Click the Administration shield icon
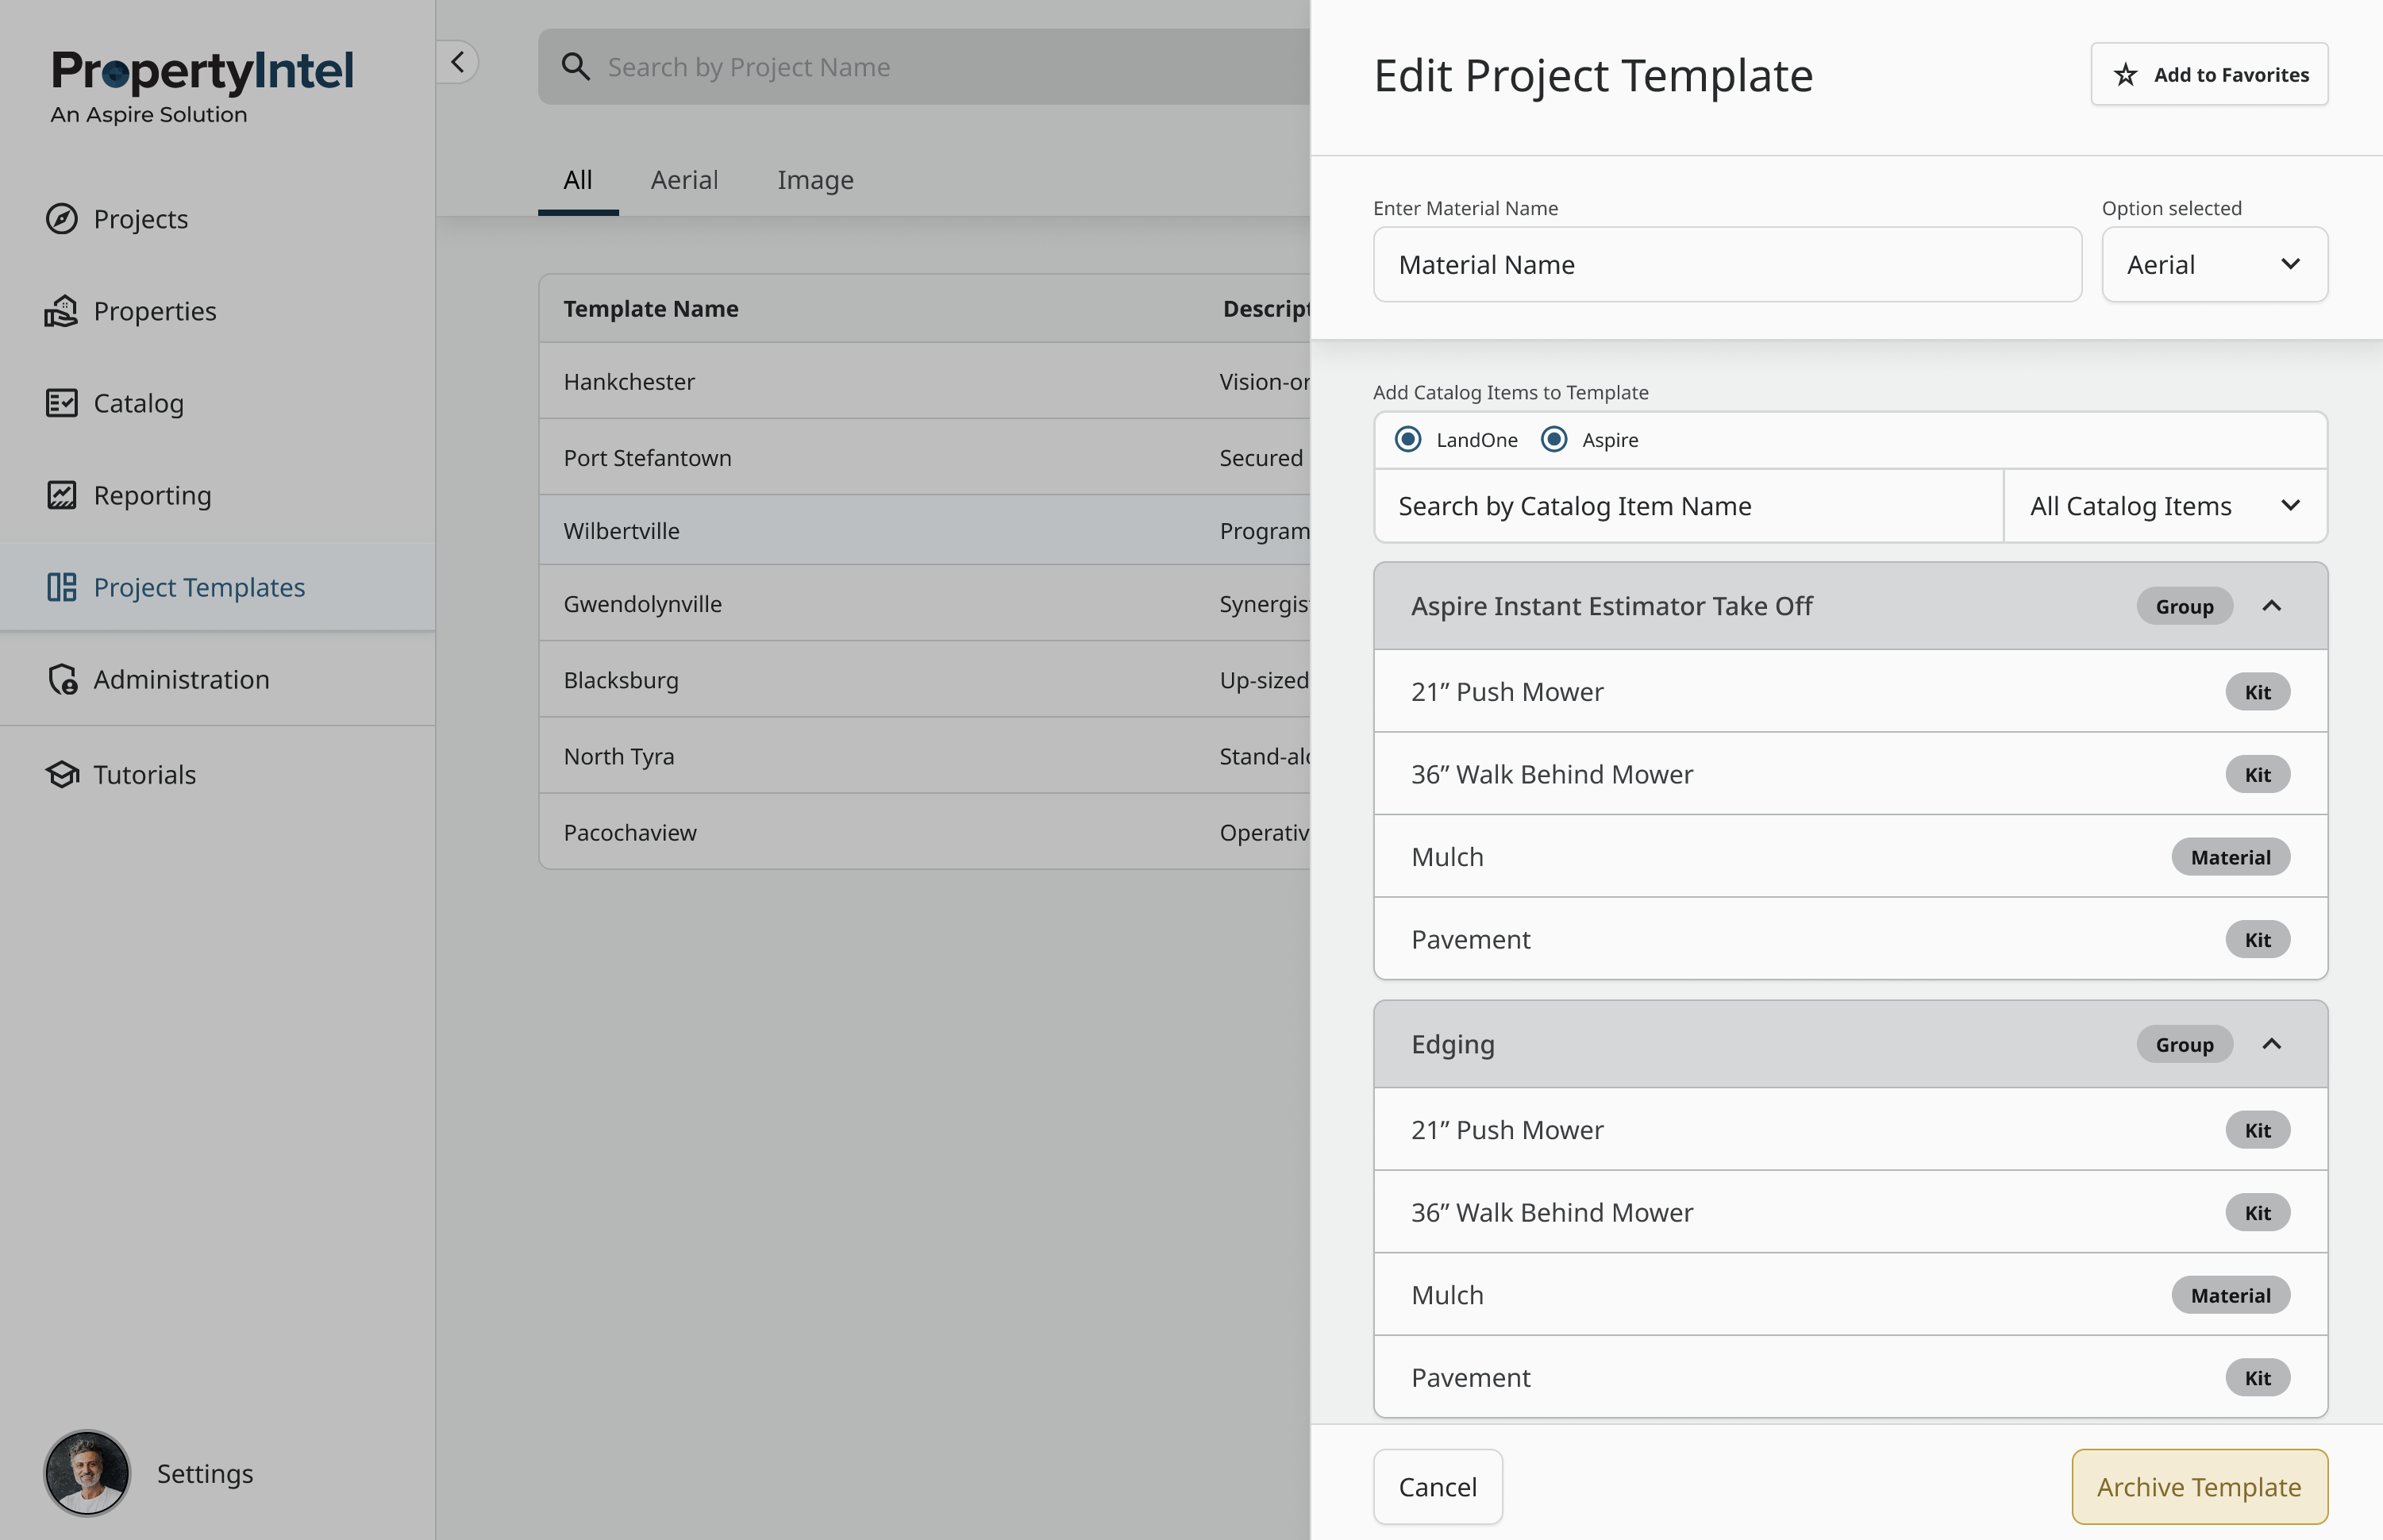Viewport: 2383px width, 1540px height. [x=62, y=679]
